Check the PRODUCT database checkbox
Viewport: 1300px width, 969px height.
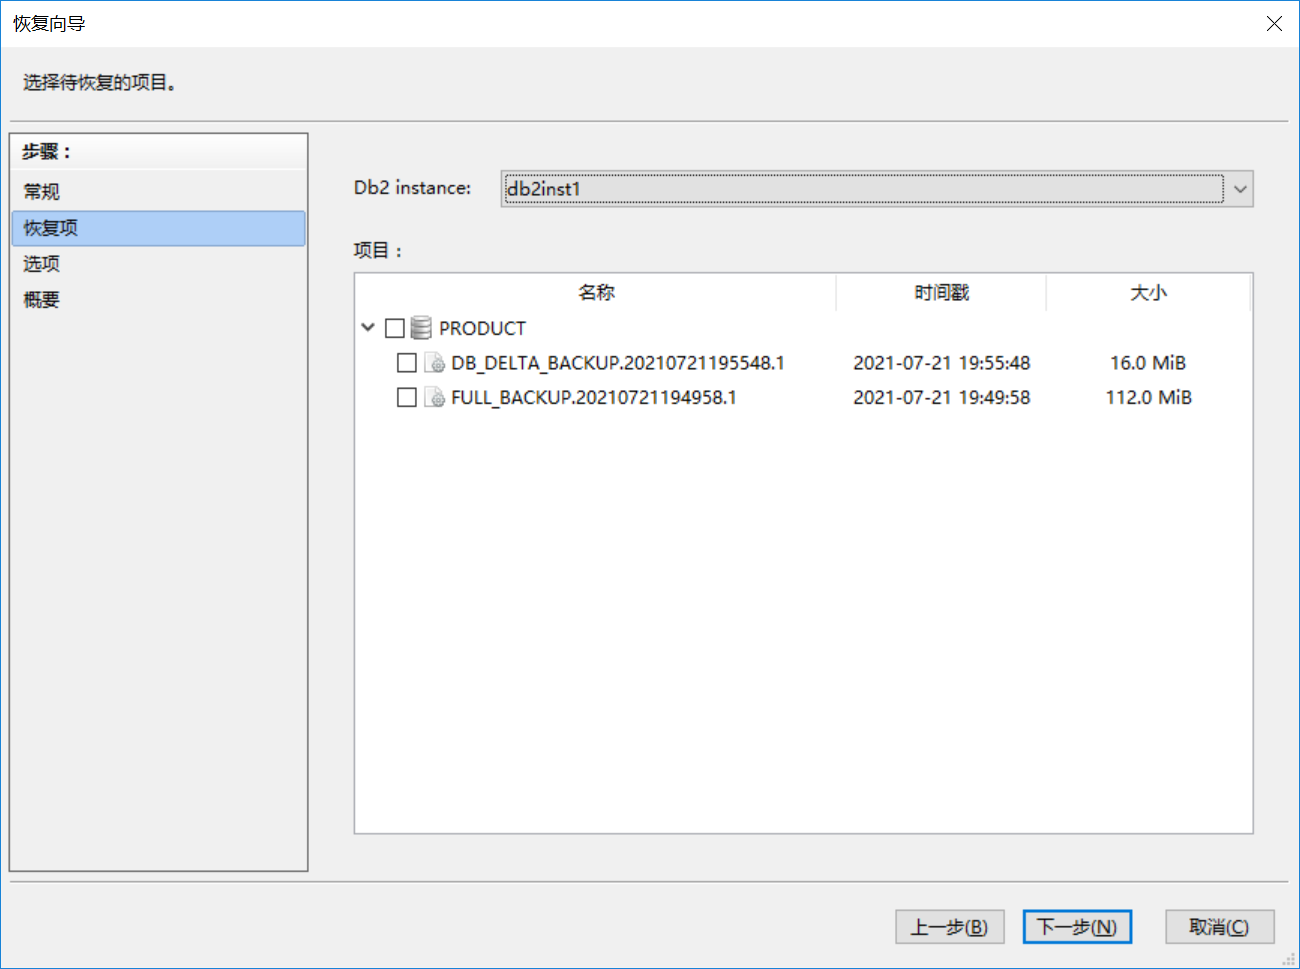pos(395,328)
